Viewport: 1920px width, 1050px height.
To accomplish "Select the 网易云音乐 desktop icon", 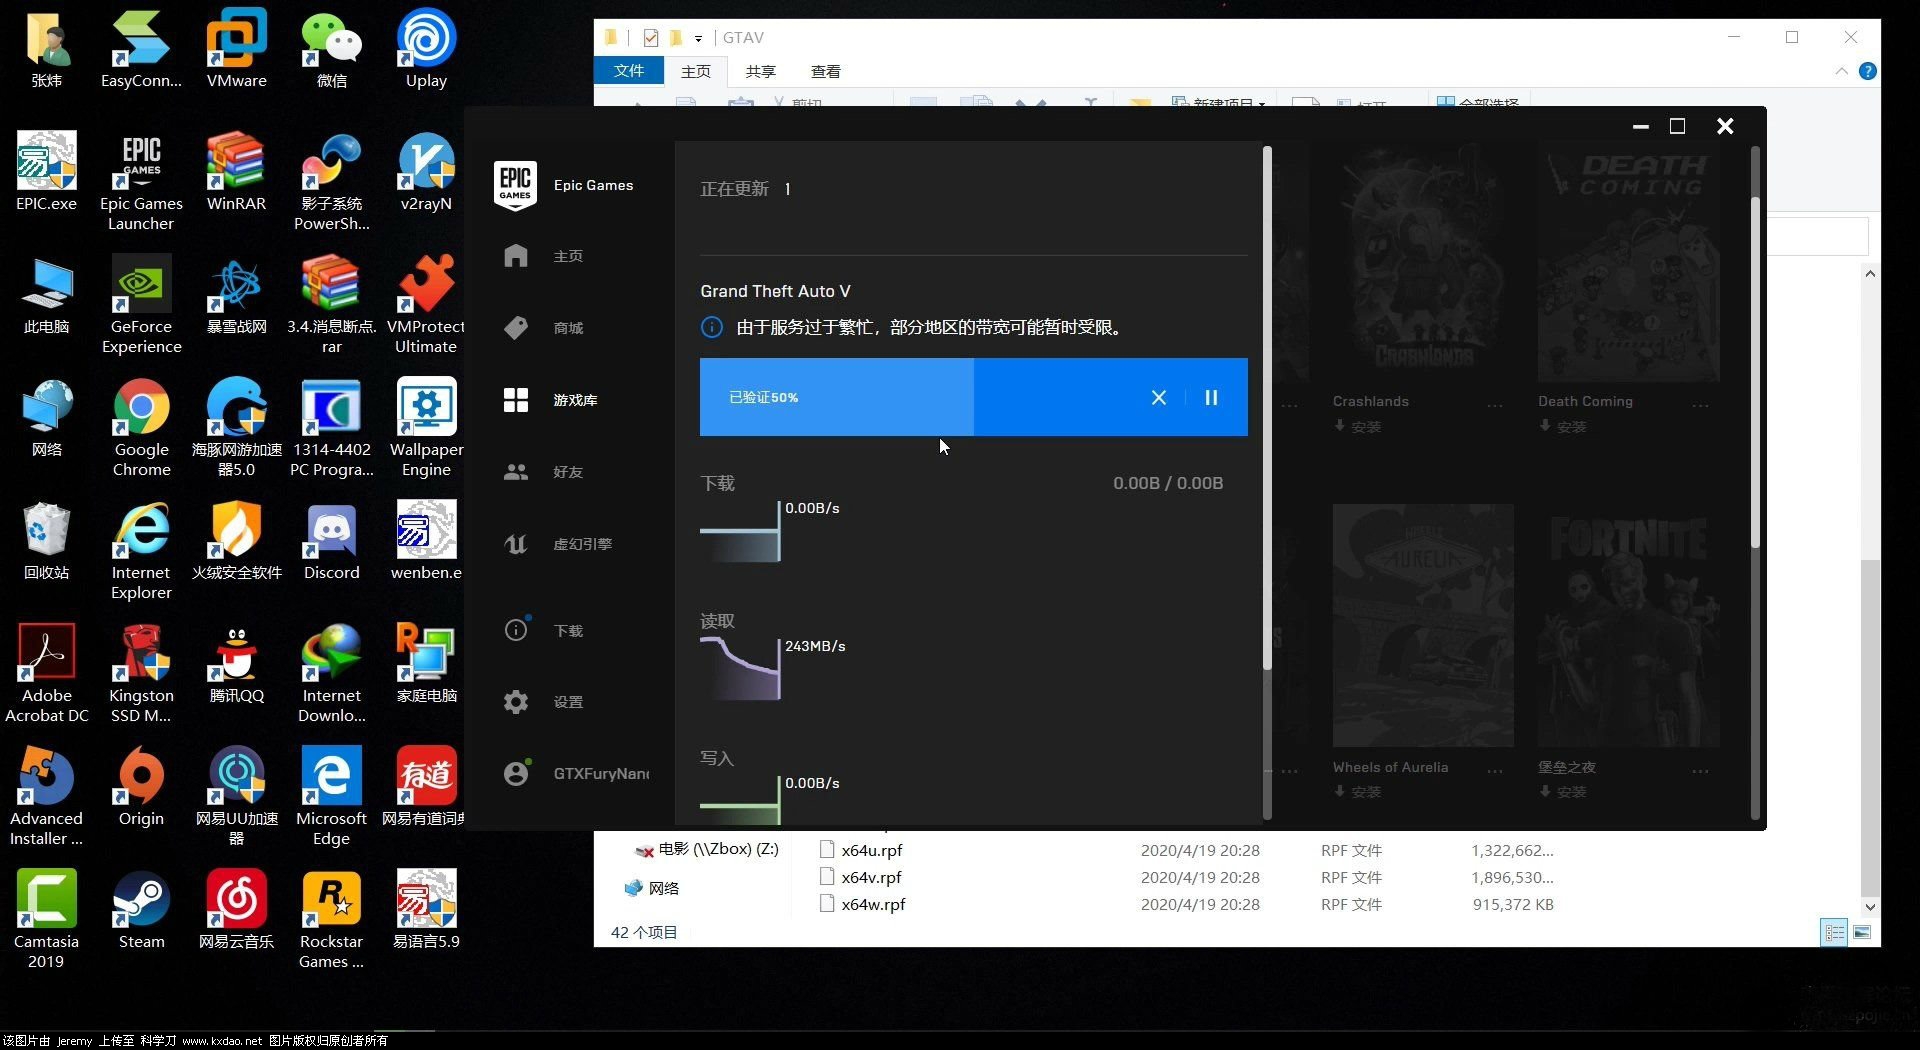I will tap(236, 911).
